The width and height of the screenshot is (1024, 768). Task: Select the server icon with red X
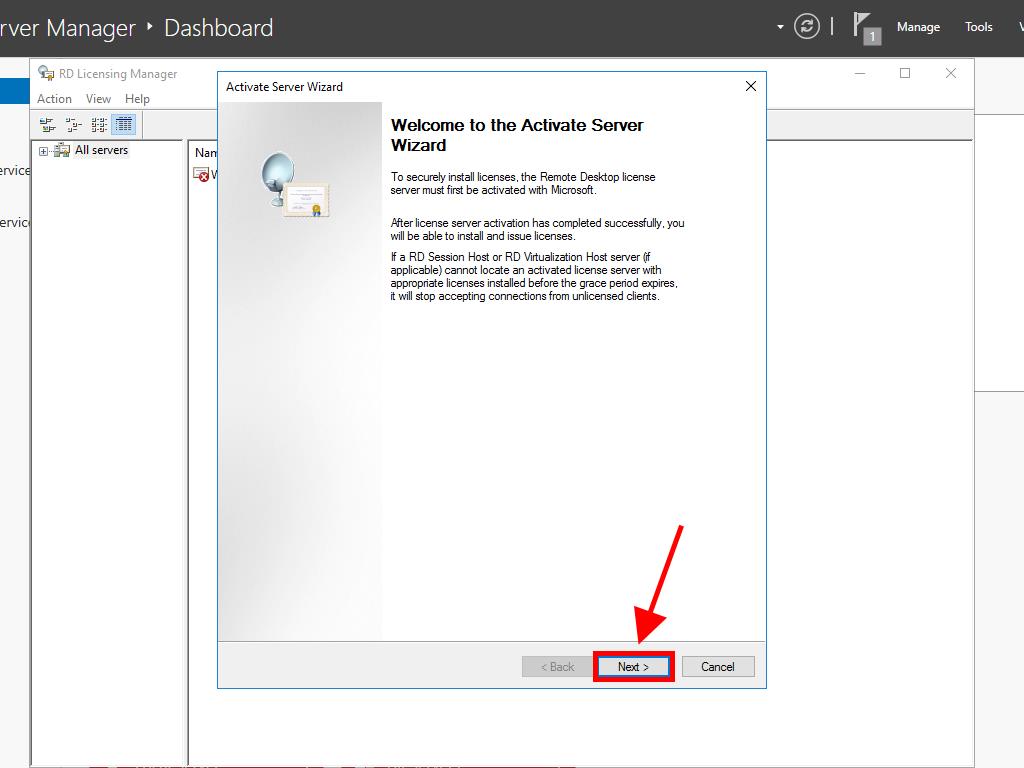(x=202, y=174)
